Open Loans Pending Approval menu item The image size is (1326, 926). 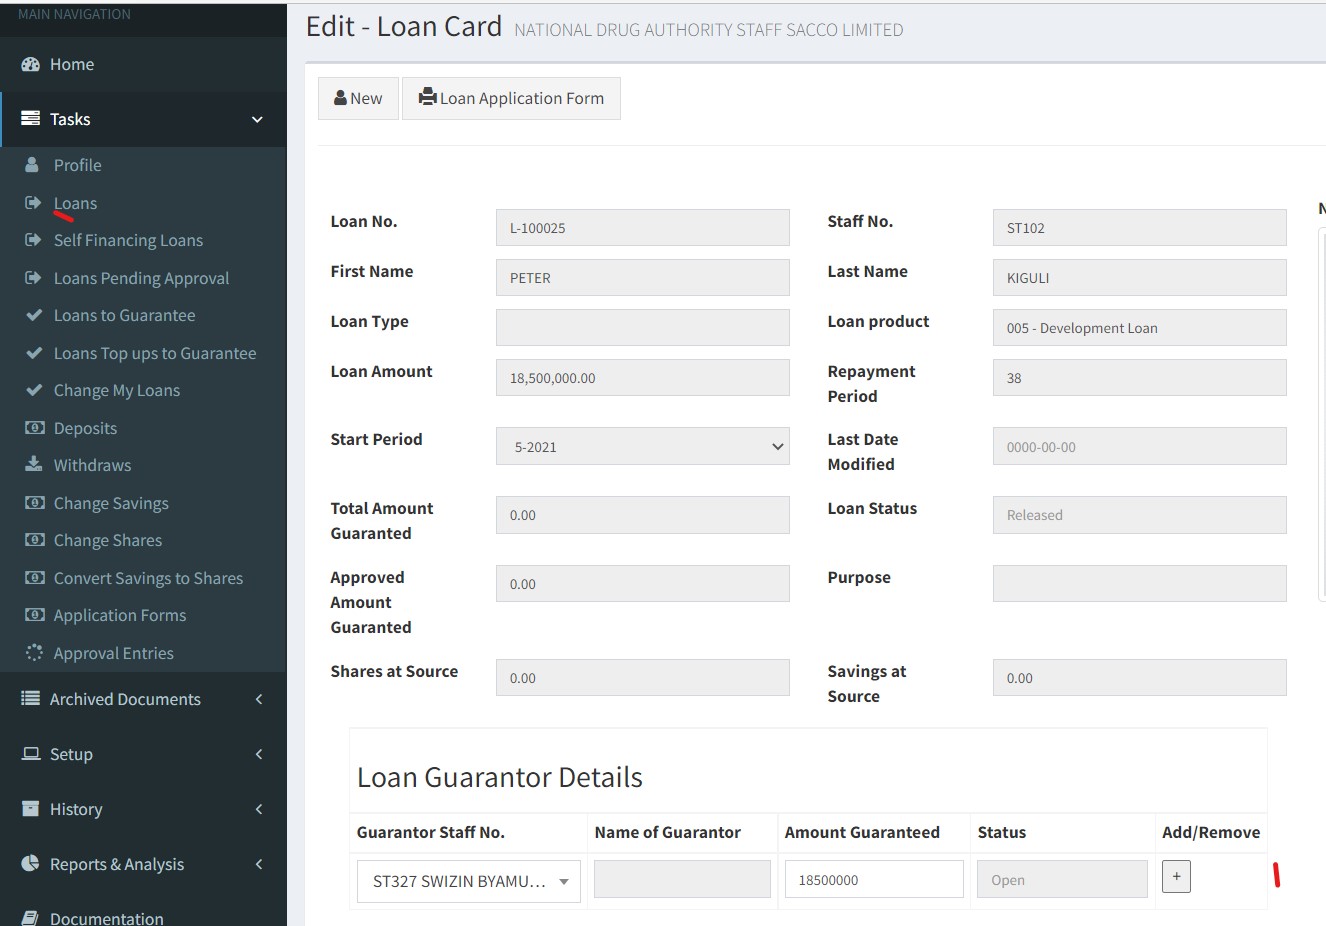click(141, 278)
